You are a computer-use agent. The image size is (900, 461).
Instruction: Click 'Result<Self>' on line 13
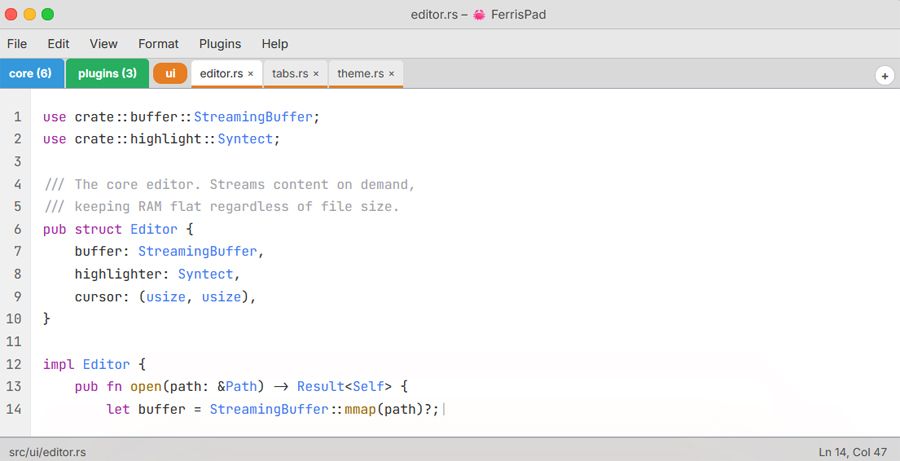(x=344, y=386)
